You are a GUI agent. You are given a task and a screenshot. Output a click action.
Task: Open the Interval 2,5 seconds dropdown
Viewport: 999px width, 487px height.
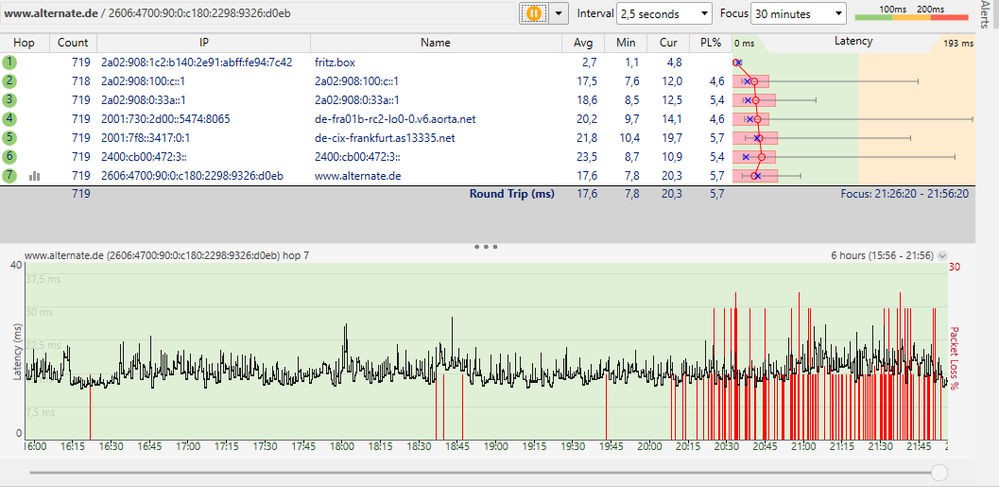click(663, 14)
